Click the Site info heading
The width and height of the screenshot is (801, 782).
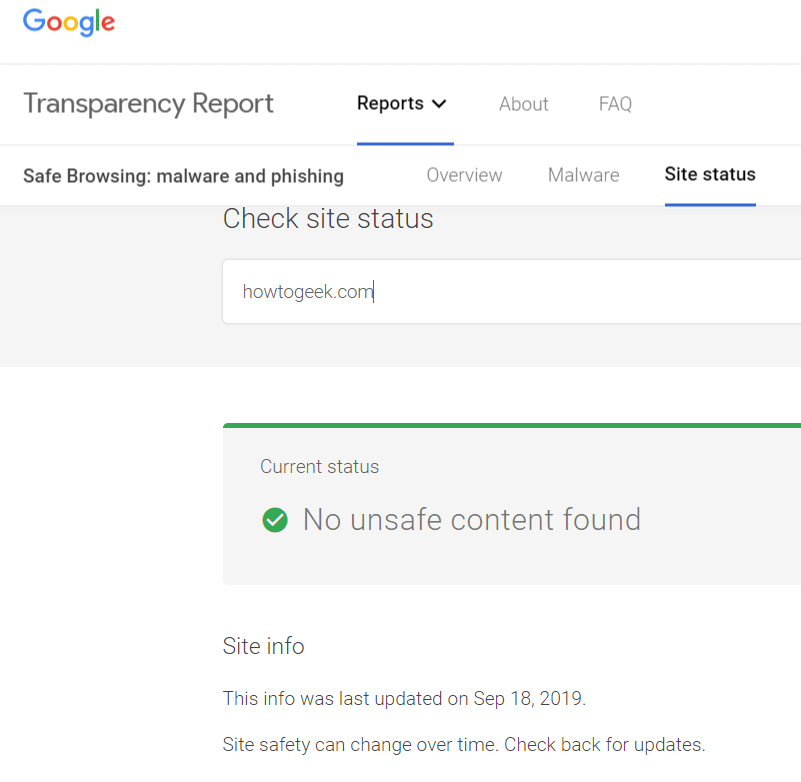264,646
